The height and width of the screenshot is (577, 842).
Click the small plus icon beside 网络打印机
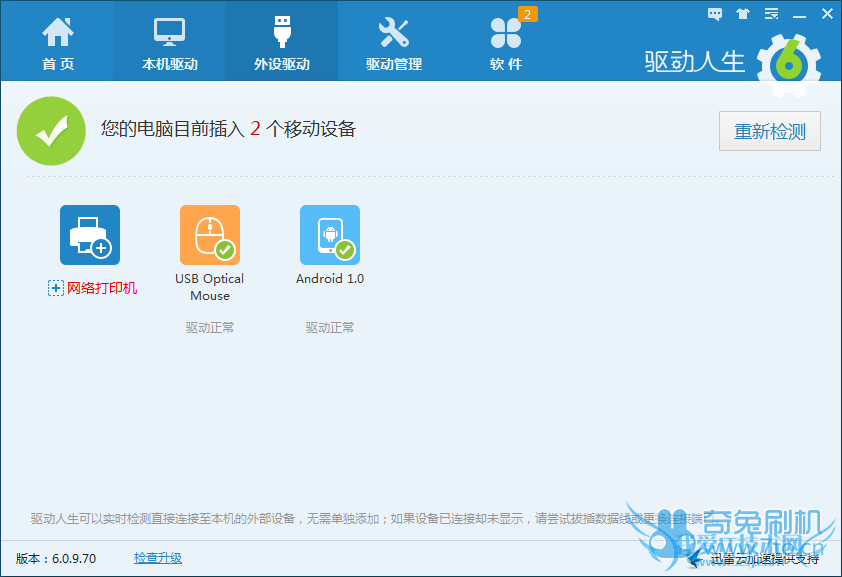[x=56, y=288]
